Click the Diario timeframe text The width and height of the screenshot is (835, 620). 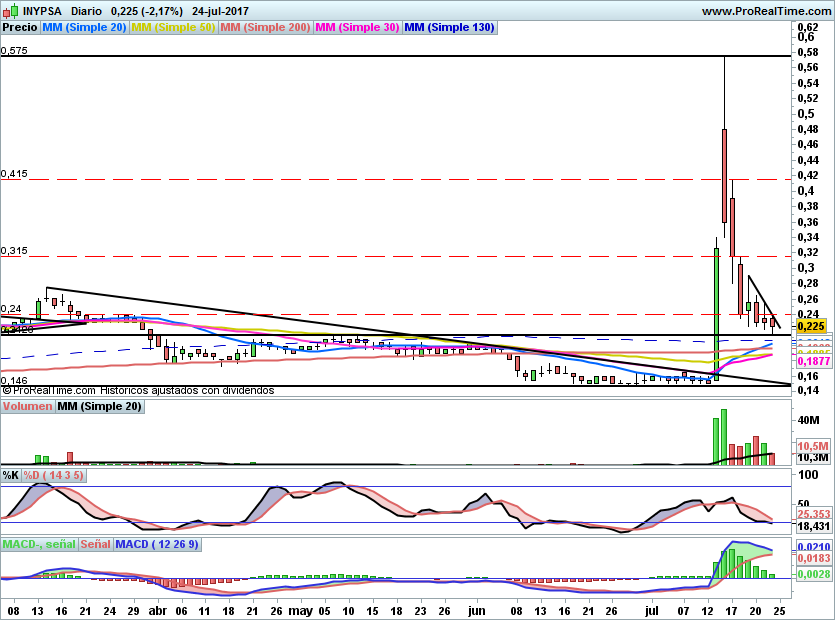(x=86, y=11)
